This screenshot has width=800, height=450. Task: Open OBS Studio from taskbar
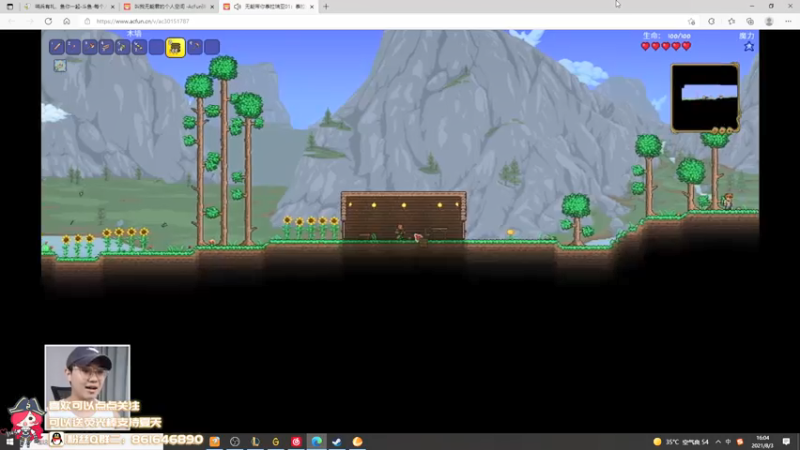tap(235, 442)
